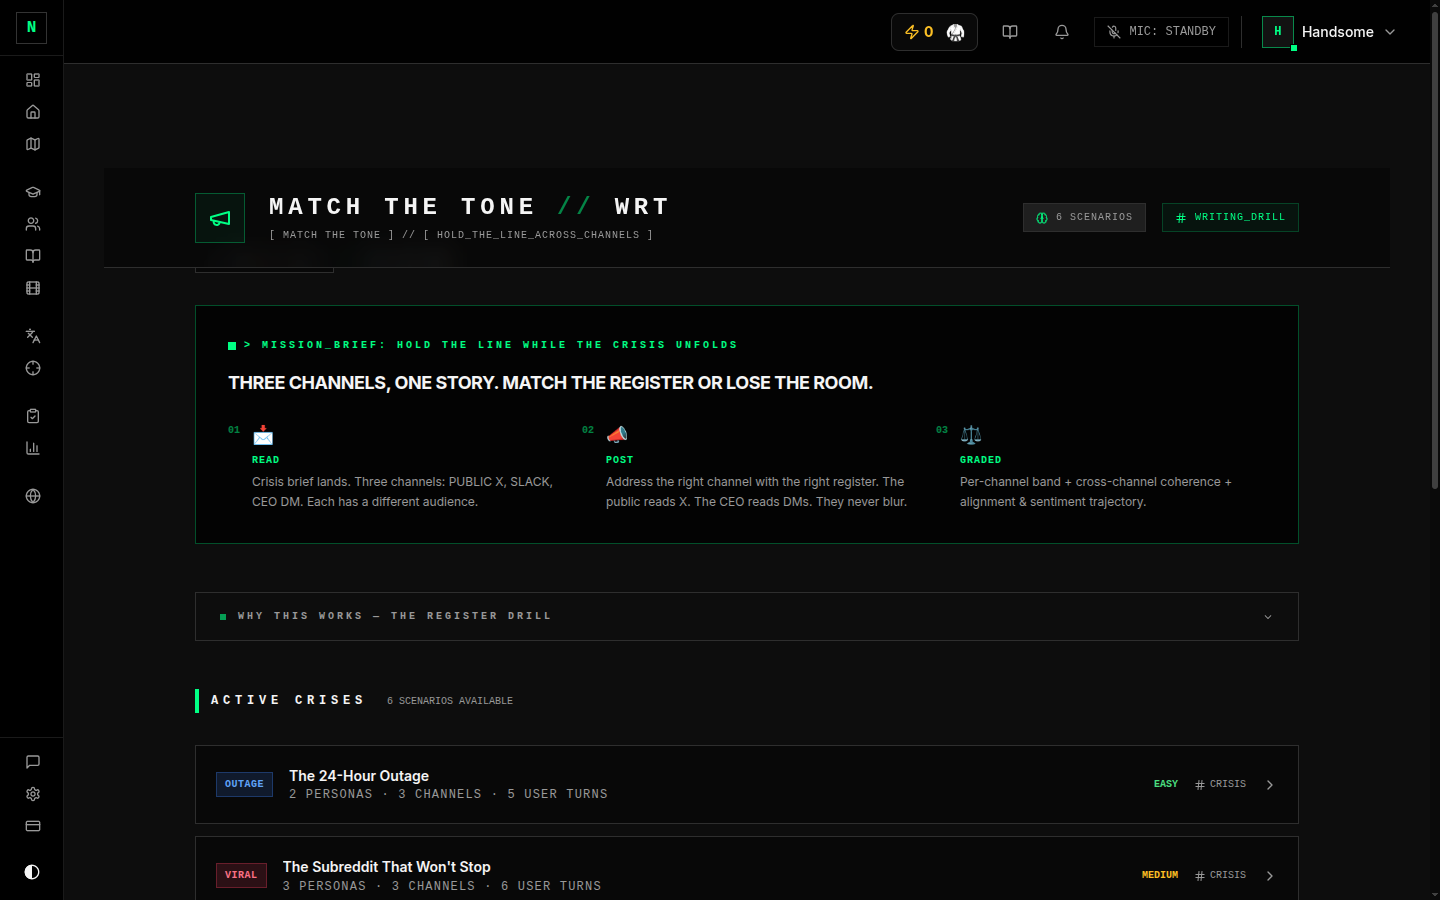Click the green H avatar square
The height and width of the screenshot is (900, 1440).
point(1278,32)
